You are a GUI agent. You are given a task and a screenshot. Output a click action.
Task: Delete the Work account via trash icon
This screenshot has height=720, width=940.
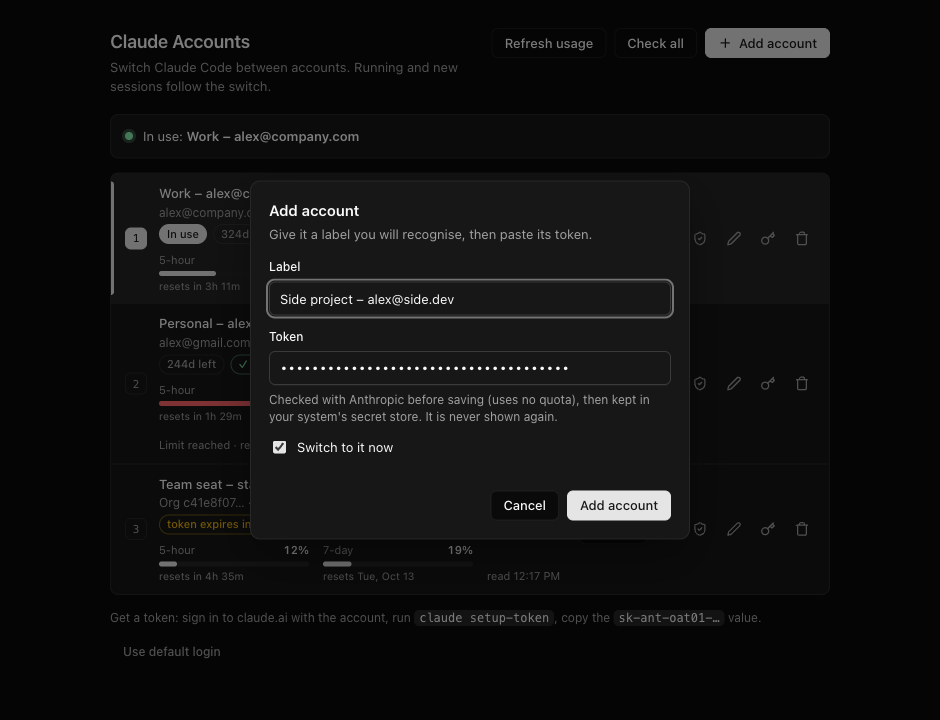point(802,239)
